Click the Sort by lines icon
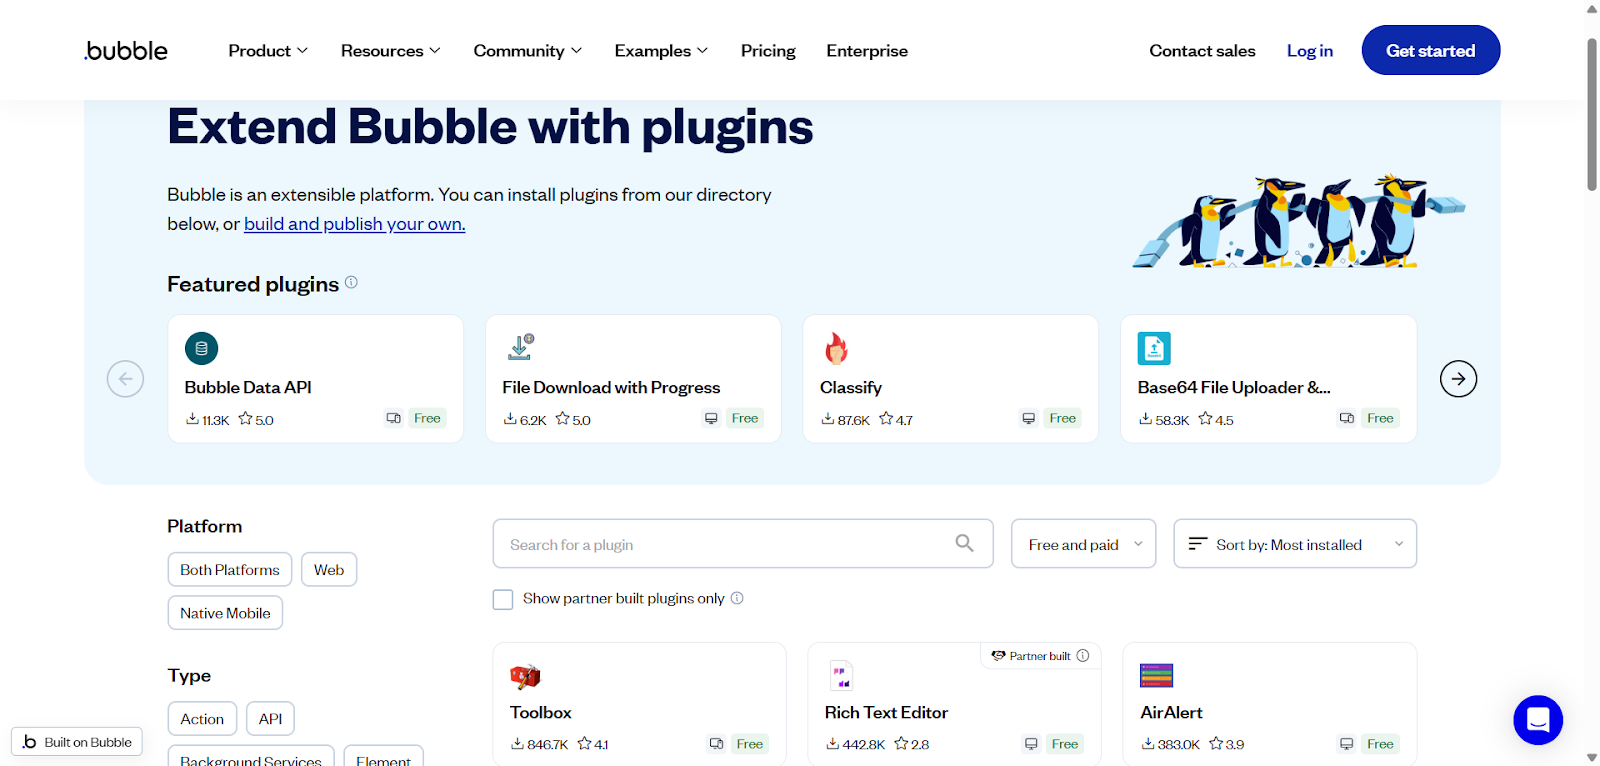The width and height of the screenshot is (1600, 766). click(1197, 544)
